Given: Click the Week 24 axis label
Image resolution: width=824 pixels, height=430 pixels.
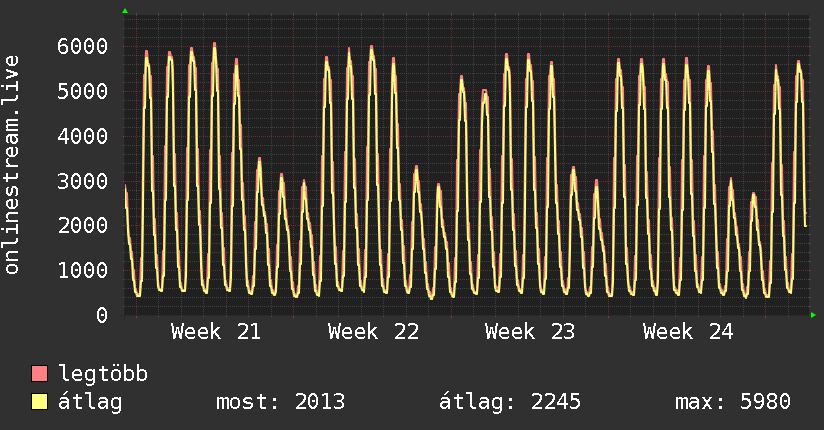Looking at the screenshot, I should point(688,332).
